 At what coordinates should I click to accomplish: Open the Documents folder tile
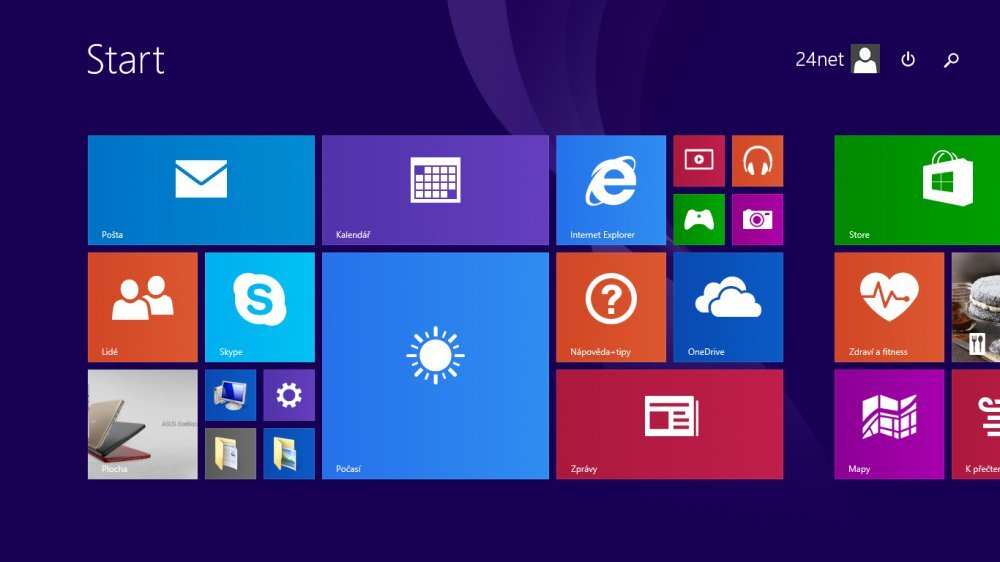(x=230, y=454)
